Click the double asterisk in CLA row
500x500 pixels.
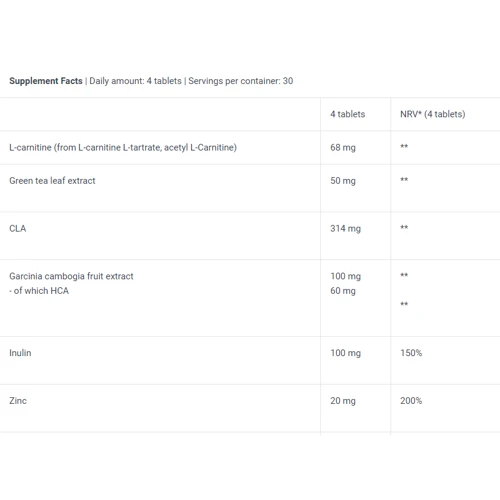[x=404, y=227]
